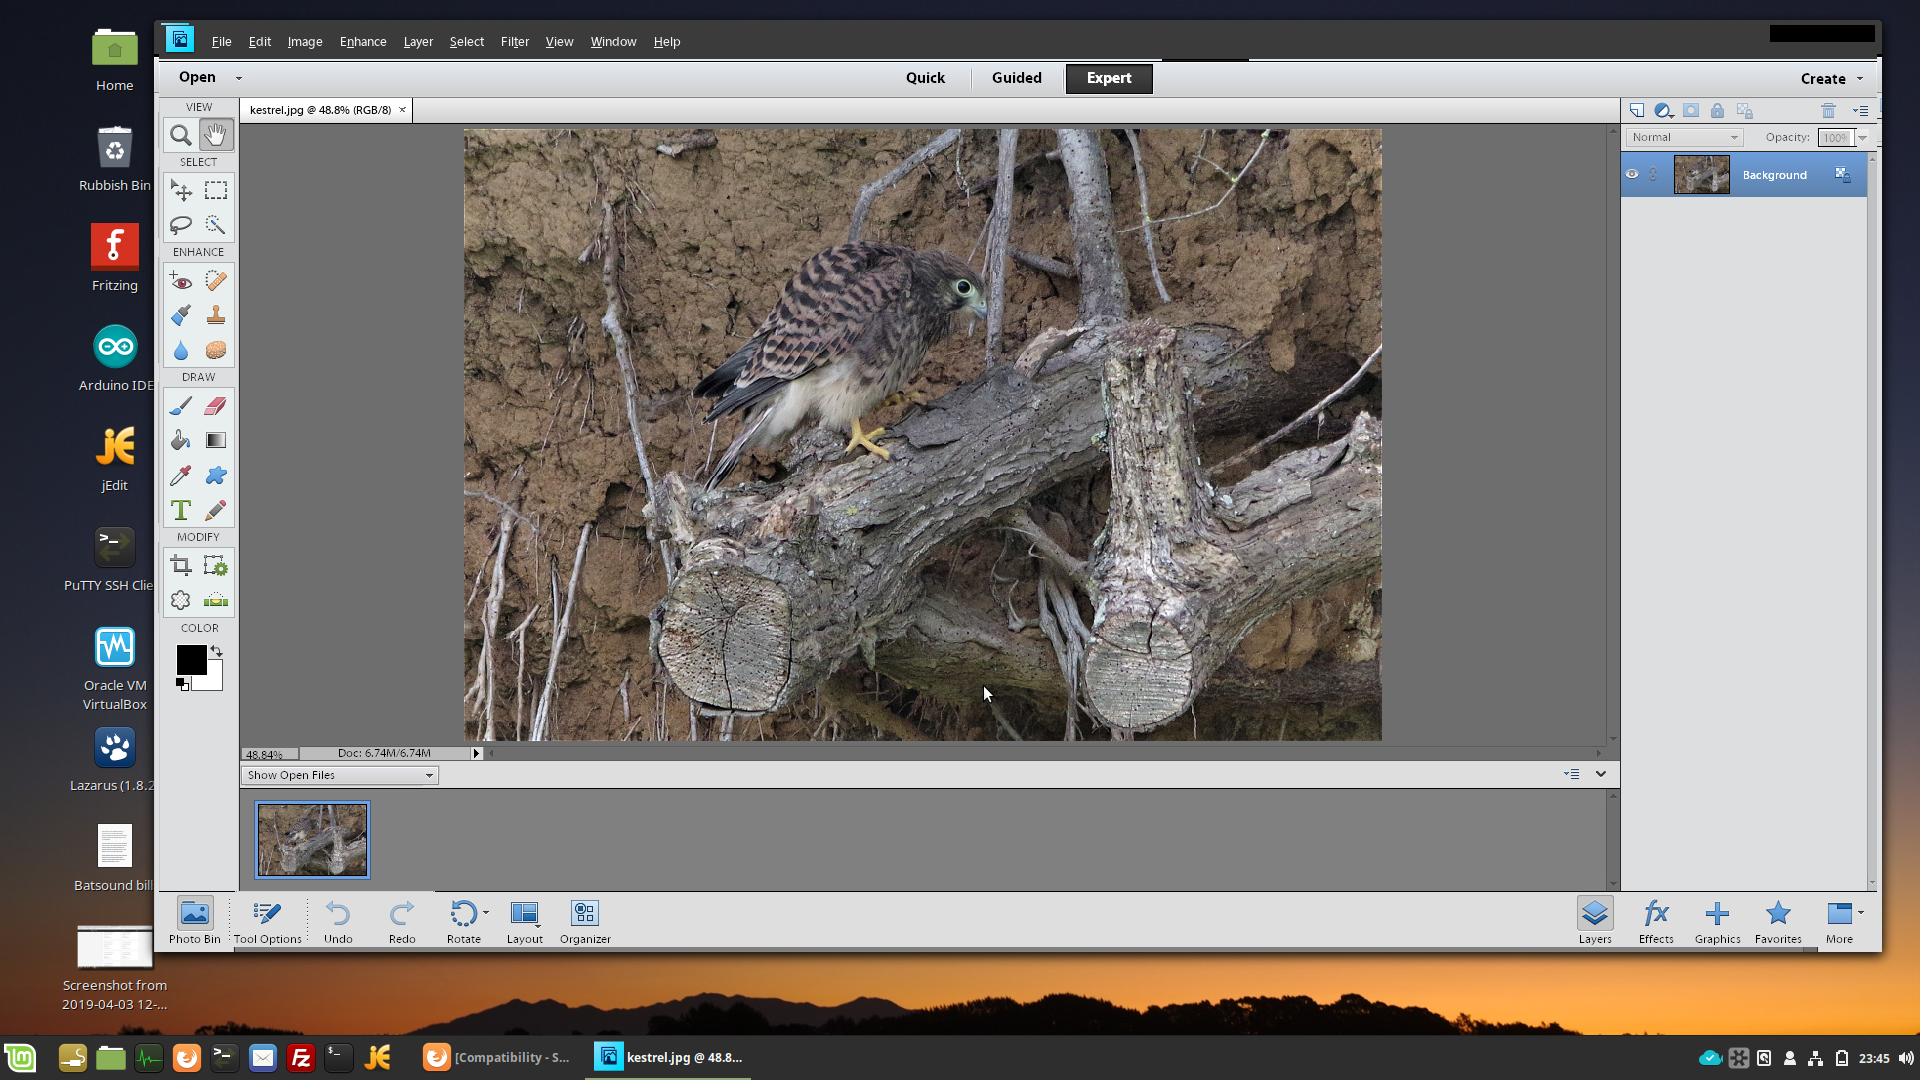The width and height of the screenshot is (1920, 1080).
Task: Expand the Show Open Files dropdown
Action: 427,774
